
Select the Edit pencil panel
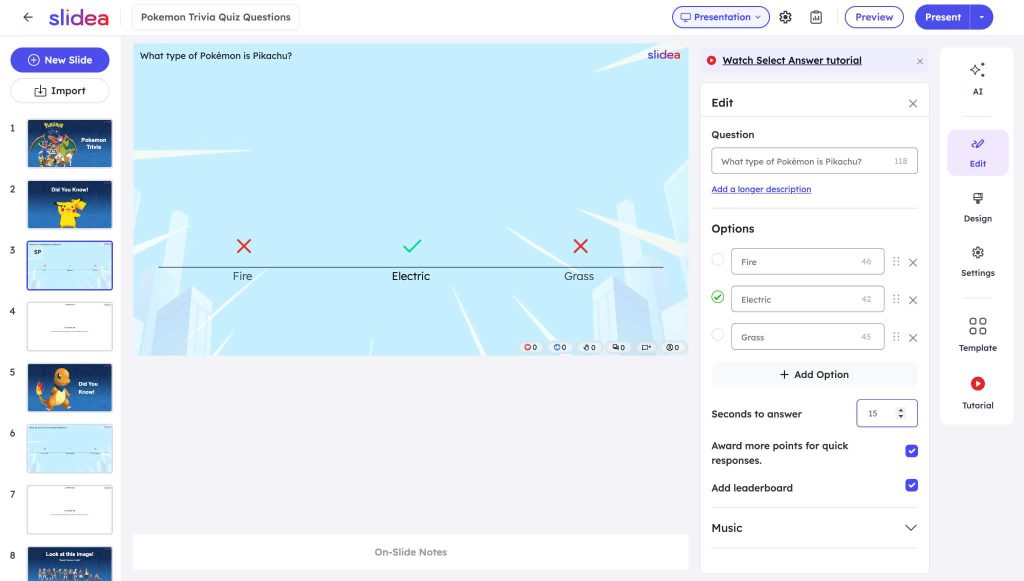pyautogui.click(x=977, y=152)
